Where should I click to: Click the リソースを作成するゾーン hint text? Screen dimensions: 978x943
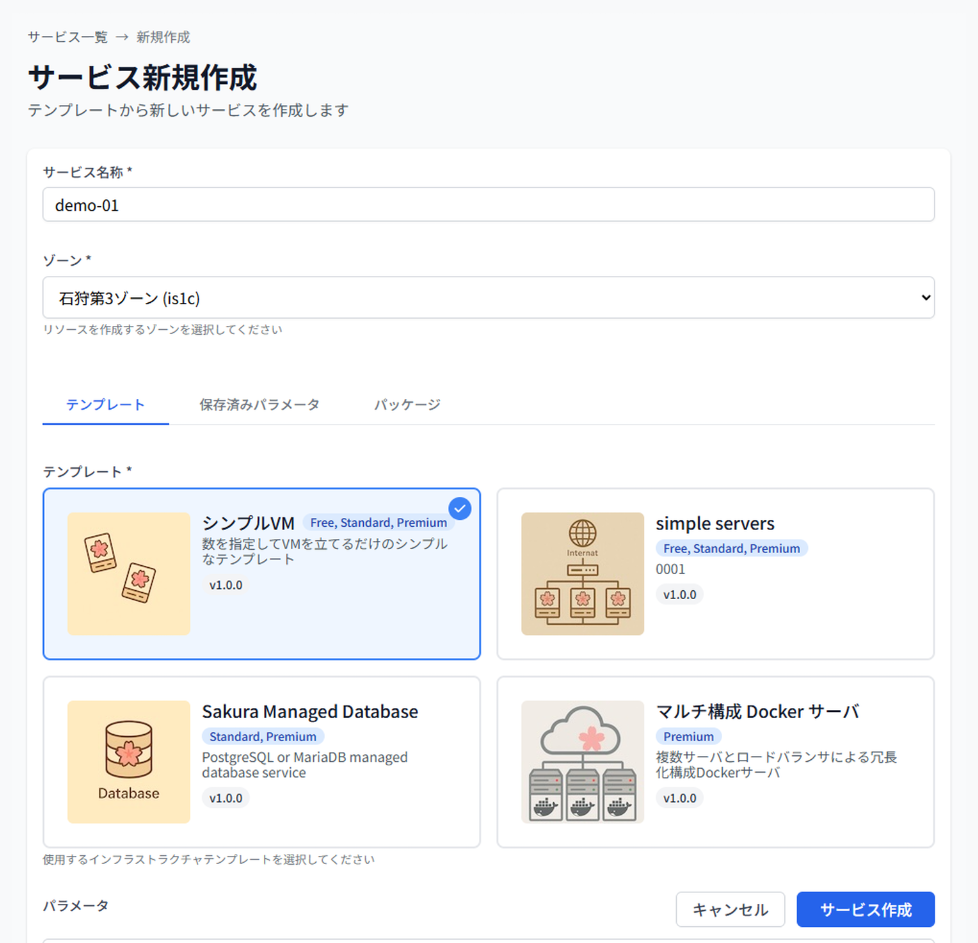tap(162, 329)
